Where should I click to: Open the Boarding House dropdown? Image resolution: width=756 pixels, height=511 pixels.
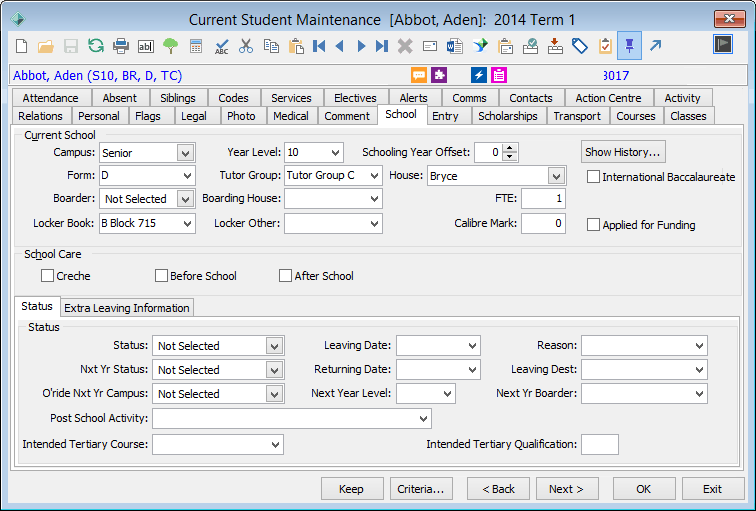(x=374, y=199)
